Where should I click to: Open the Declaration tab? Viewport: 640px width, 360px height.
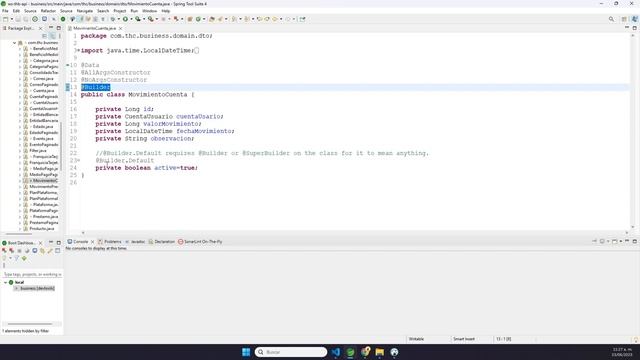(x=162, y=242)
